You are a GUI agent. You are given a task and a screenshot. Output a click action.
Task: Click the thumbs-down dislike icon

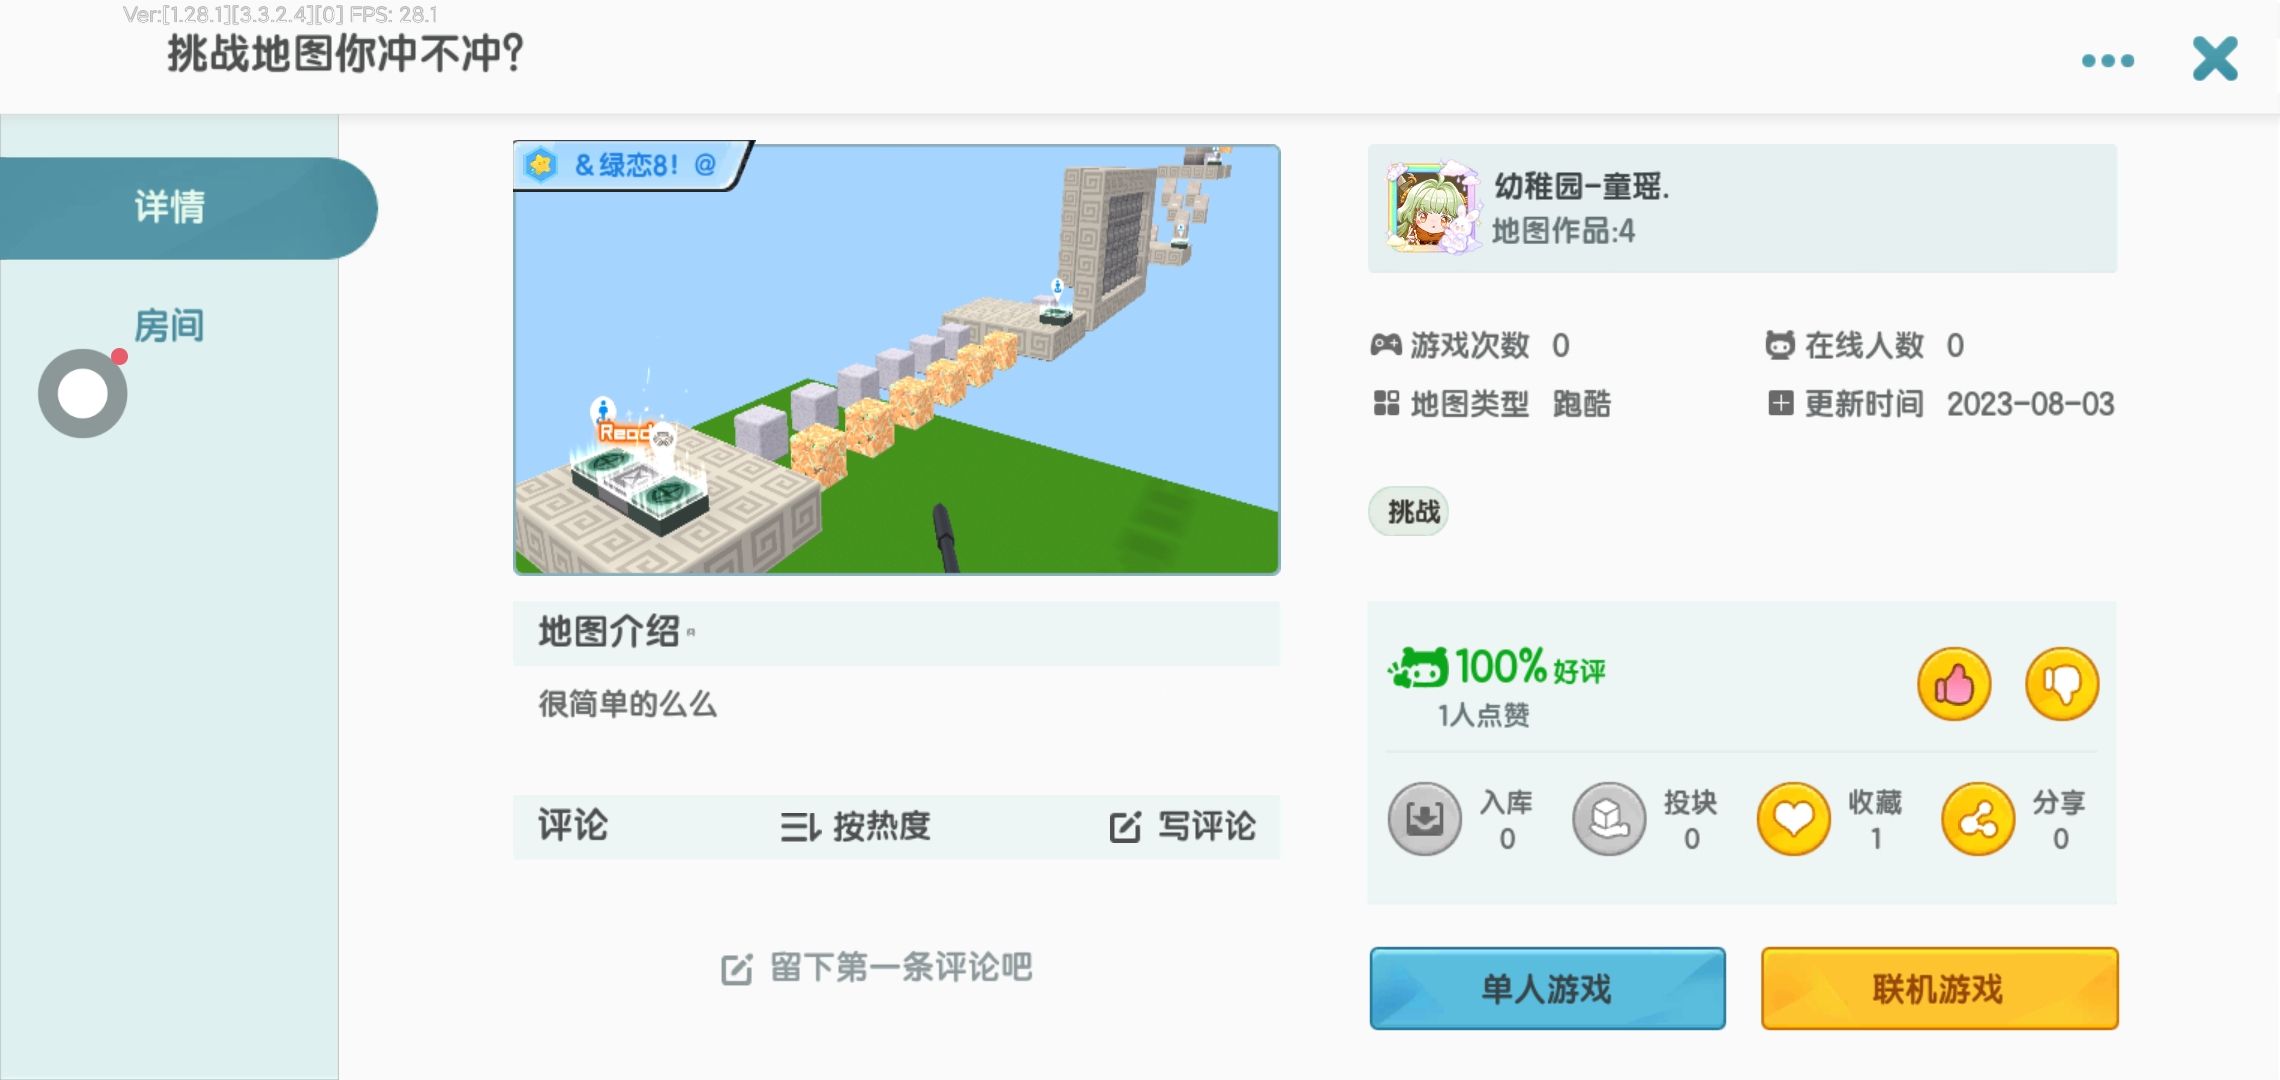point(2062,685)
